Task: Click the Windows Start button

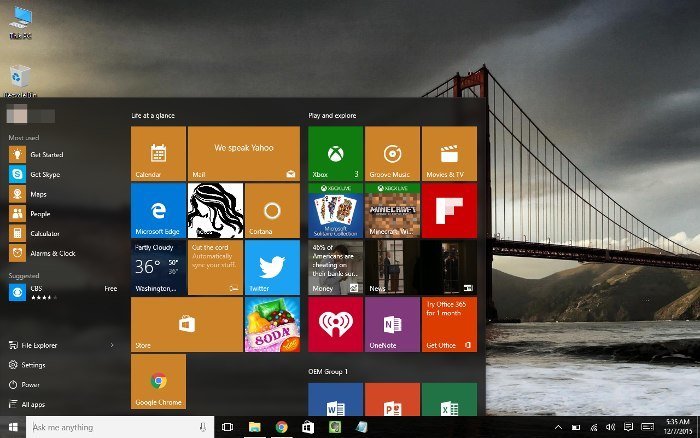Action: pos(13,427)
